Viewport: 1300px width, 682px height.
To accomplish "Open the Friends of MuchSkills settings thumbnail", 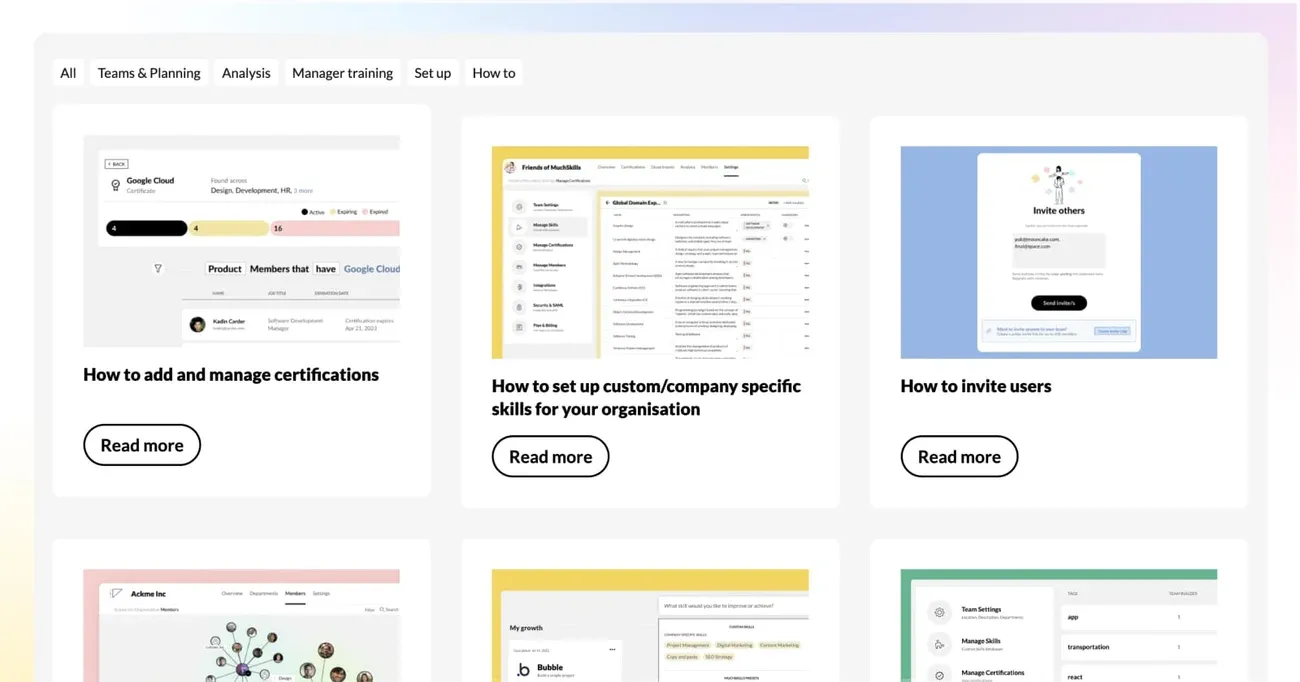I will pos(650,252).
